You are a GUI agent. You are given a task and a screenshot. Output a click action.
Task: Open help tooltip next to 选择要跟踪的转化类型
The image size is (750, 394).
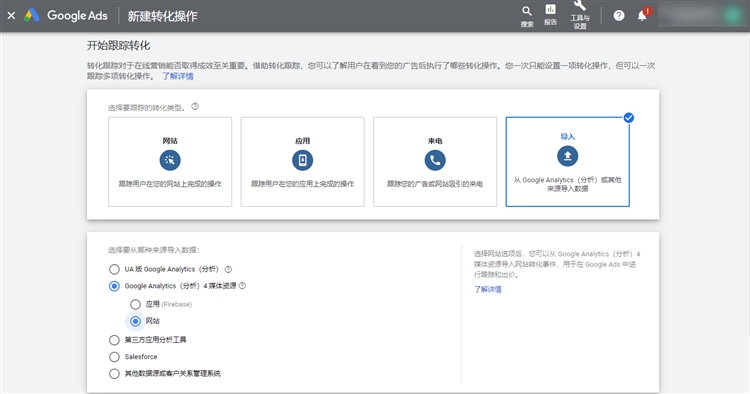click(x=195, y=106)
